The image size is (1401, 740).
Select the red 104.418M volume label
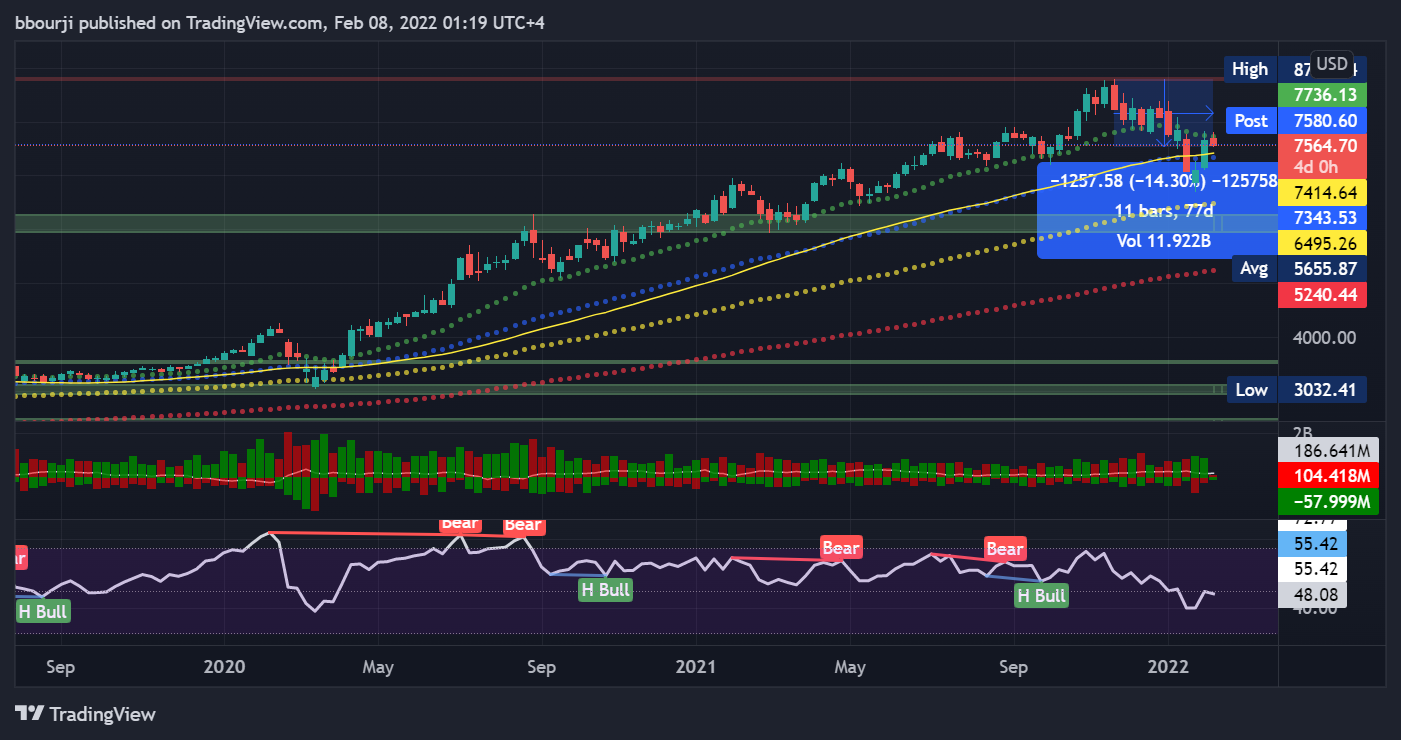(x=1329, y=475)
